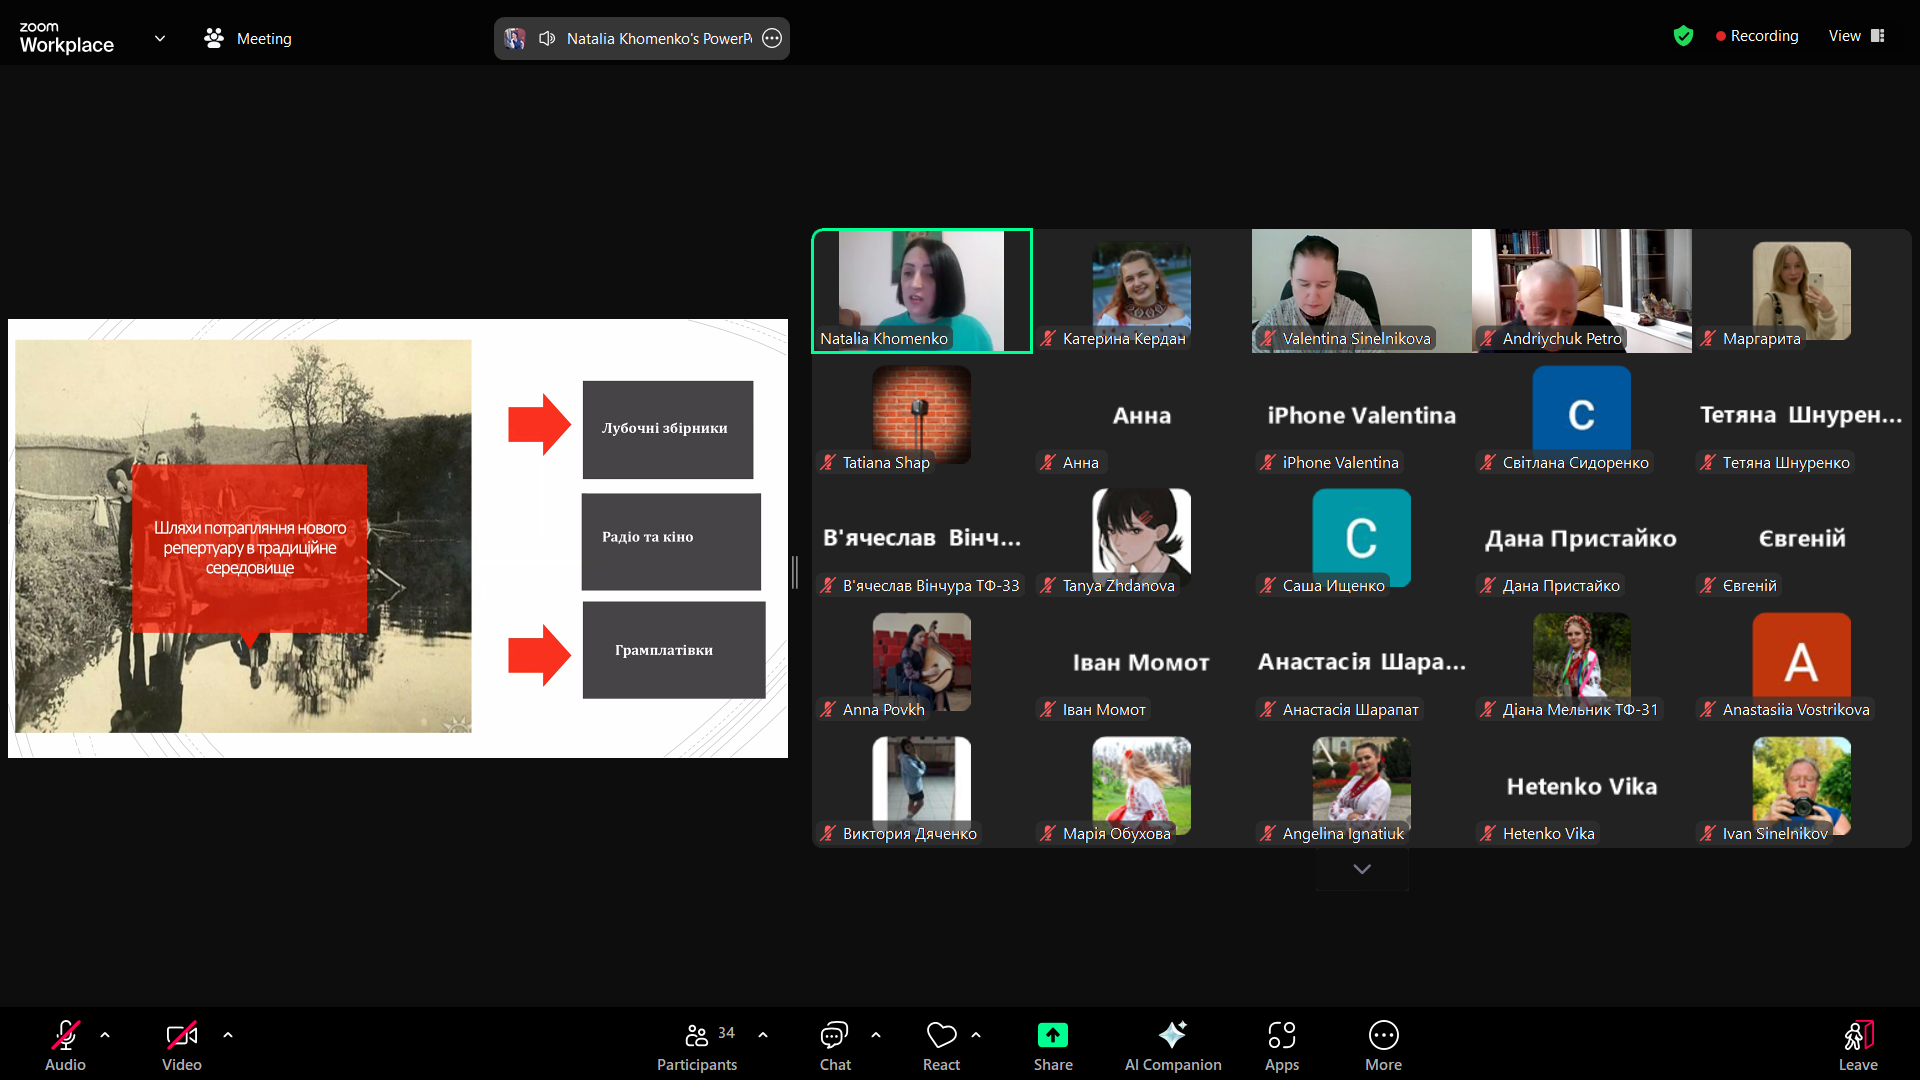This screenshot has height=1080, width=1920.
Task: Click the divider handle between slide and gallery
Action: pos(795,572)
